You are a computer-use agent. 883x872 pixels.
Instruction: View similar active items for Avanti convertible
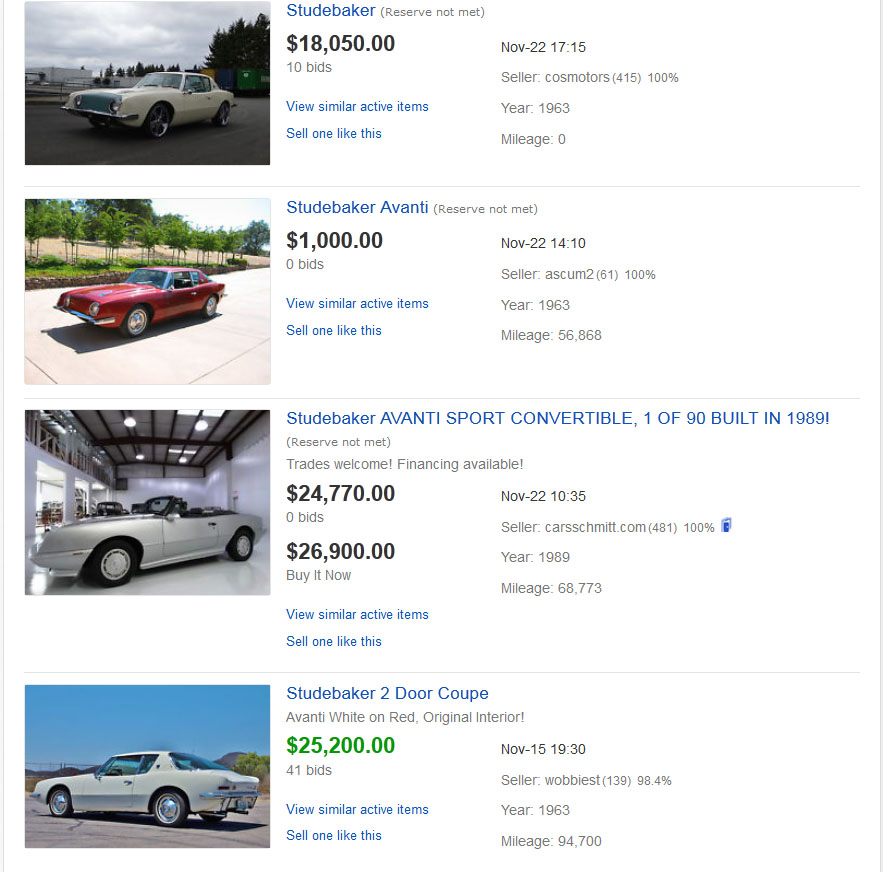pyautogui.click(x=357, y=615)
